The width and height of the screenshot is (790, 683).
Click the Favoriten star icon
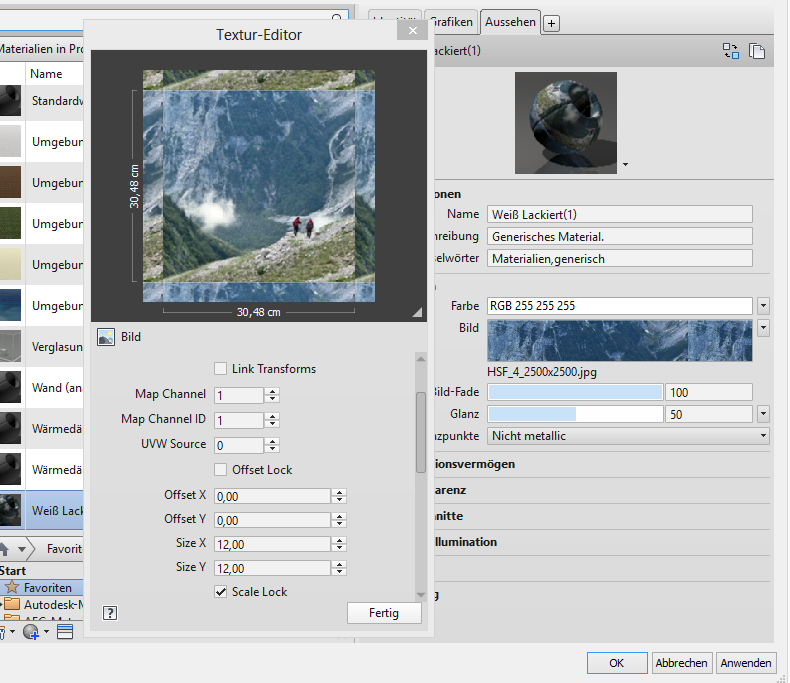point(12,587)
